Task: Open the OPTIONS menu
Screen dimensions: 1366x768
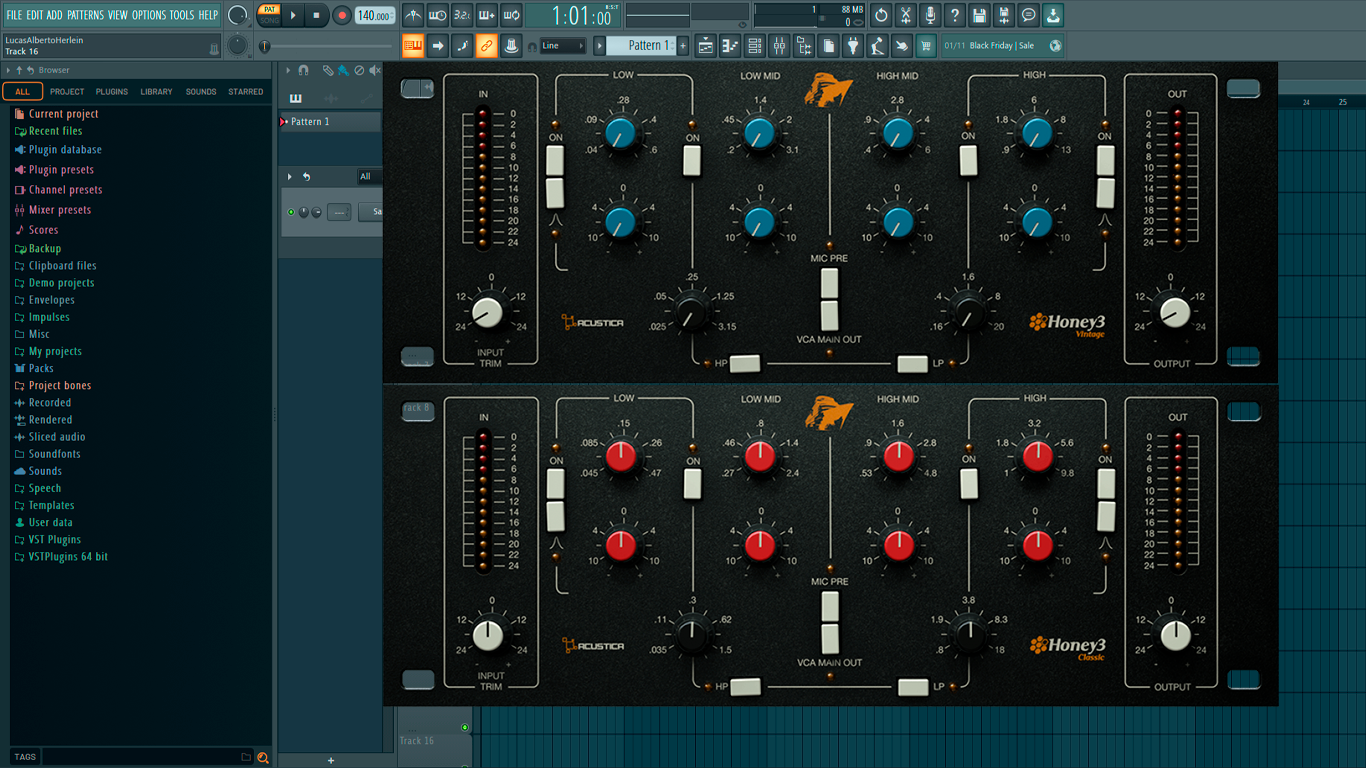Action: [x=149, y=15]
